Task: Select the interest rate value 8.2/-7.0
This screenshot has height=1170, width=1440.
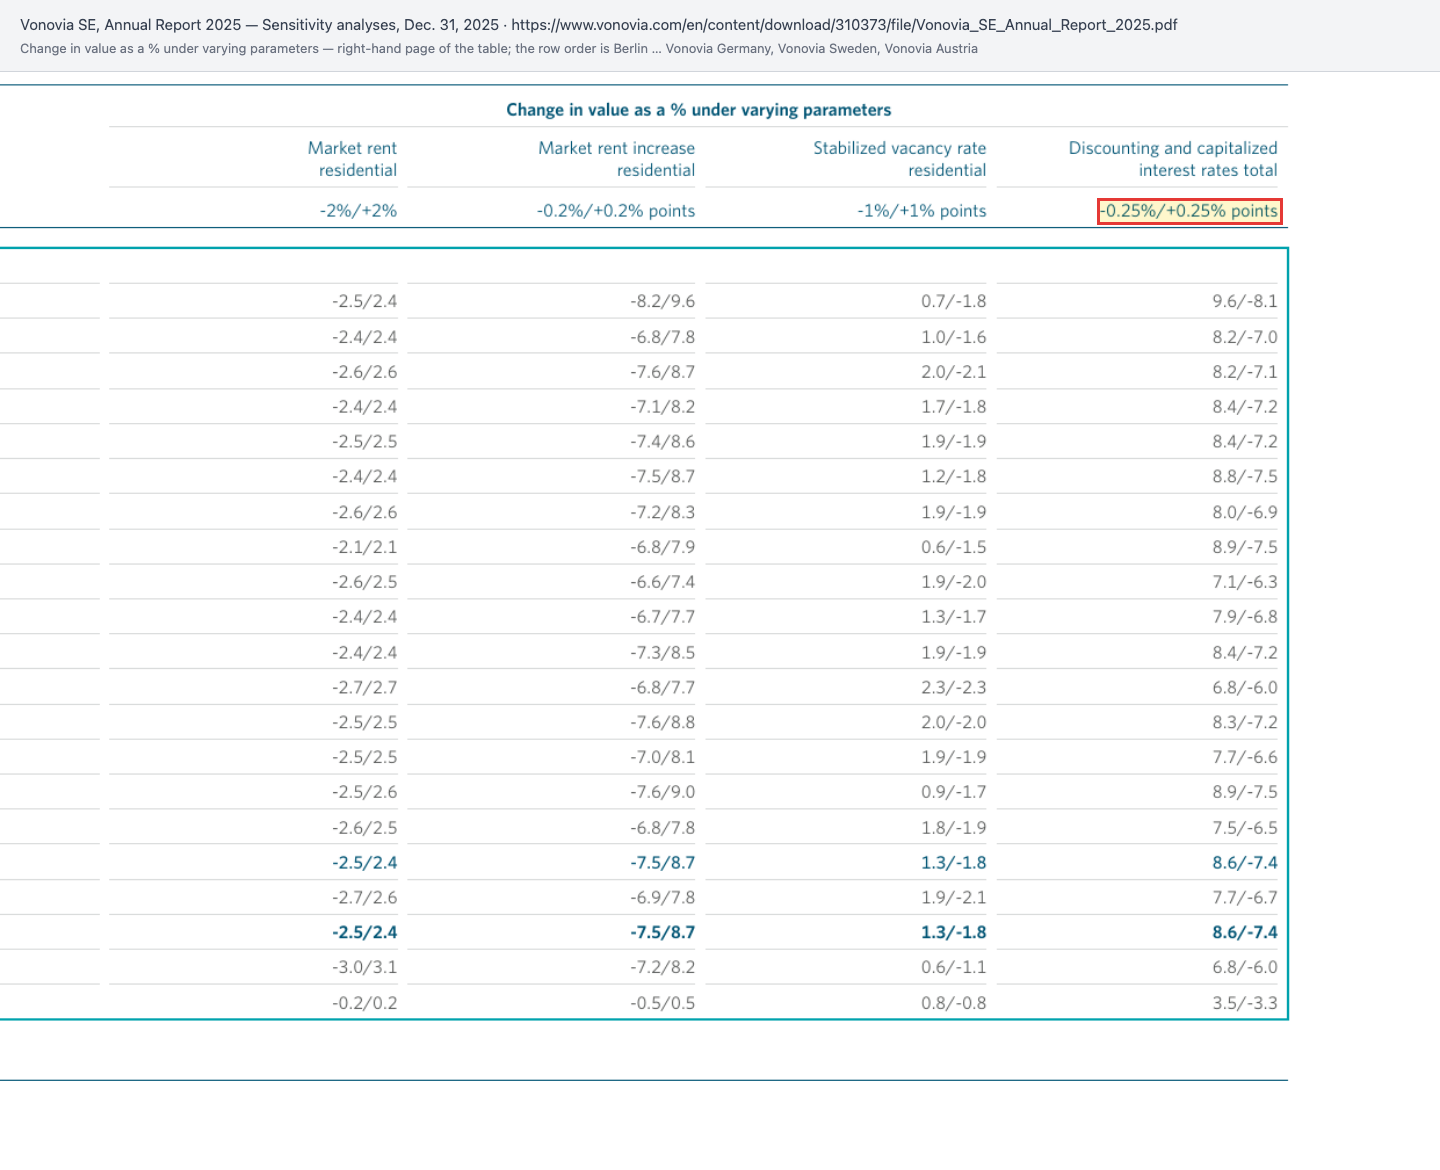Action: click(1245, 337)
